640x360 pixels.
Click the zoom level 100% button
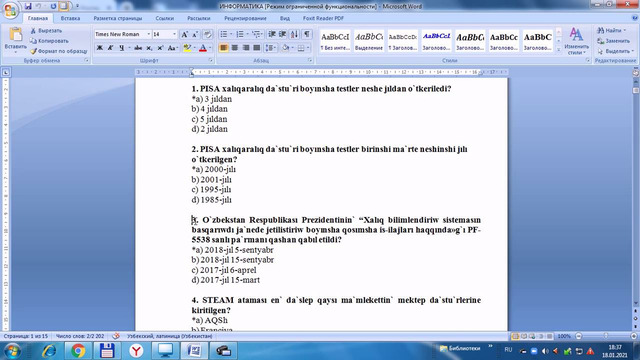point(564,336)
